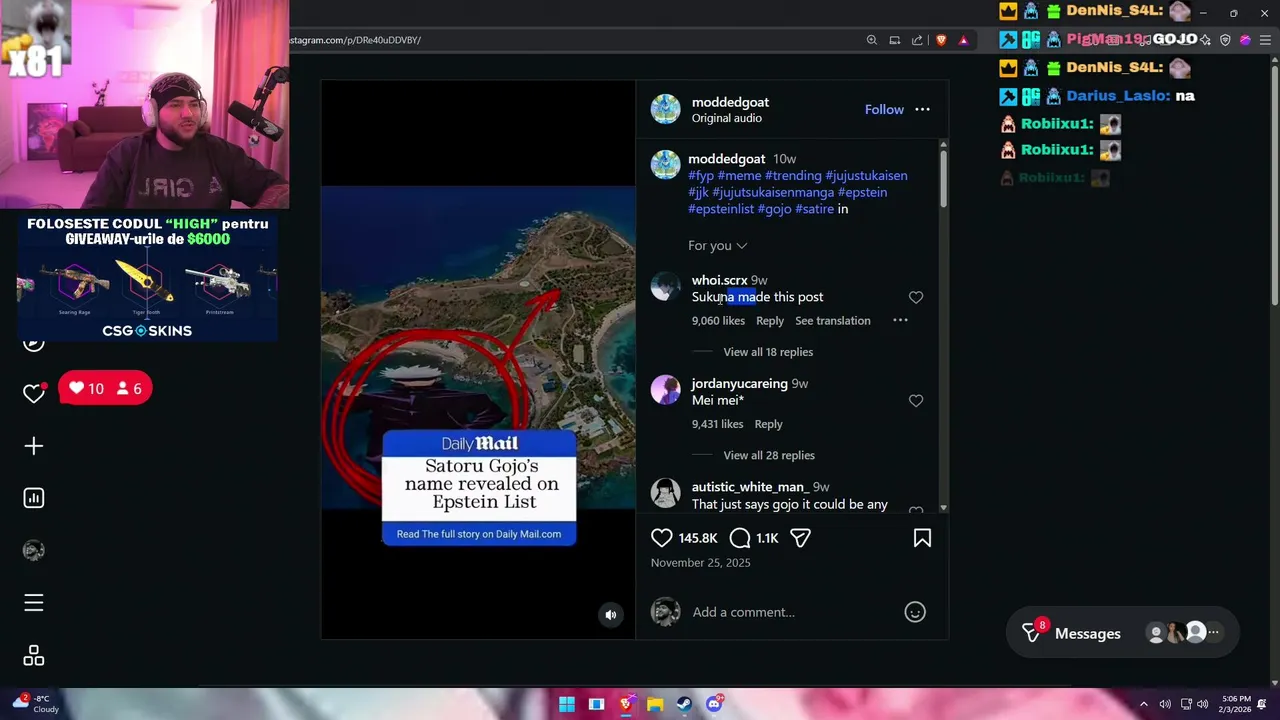The width and height of the screenshot is (1280, 720).
Task: Reply to jordanyucareing comment
Action: 768,424
